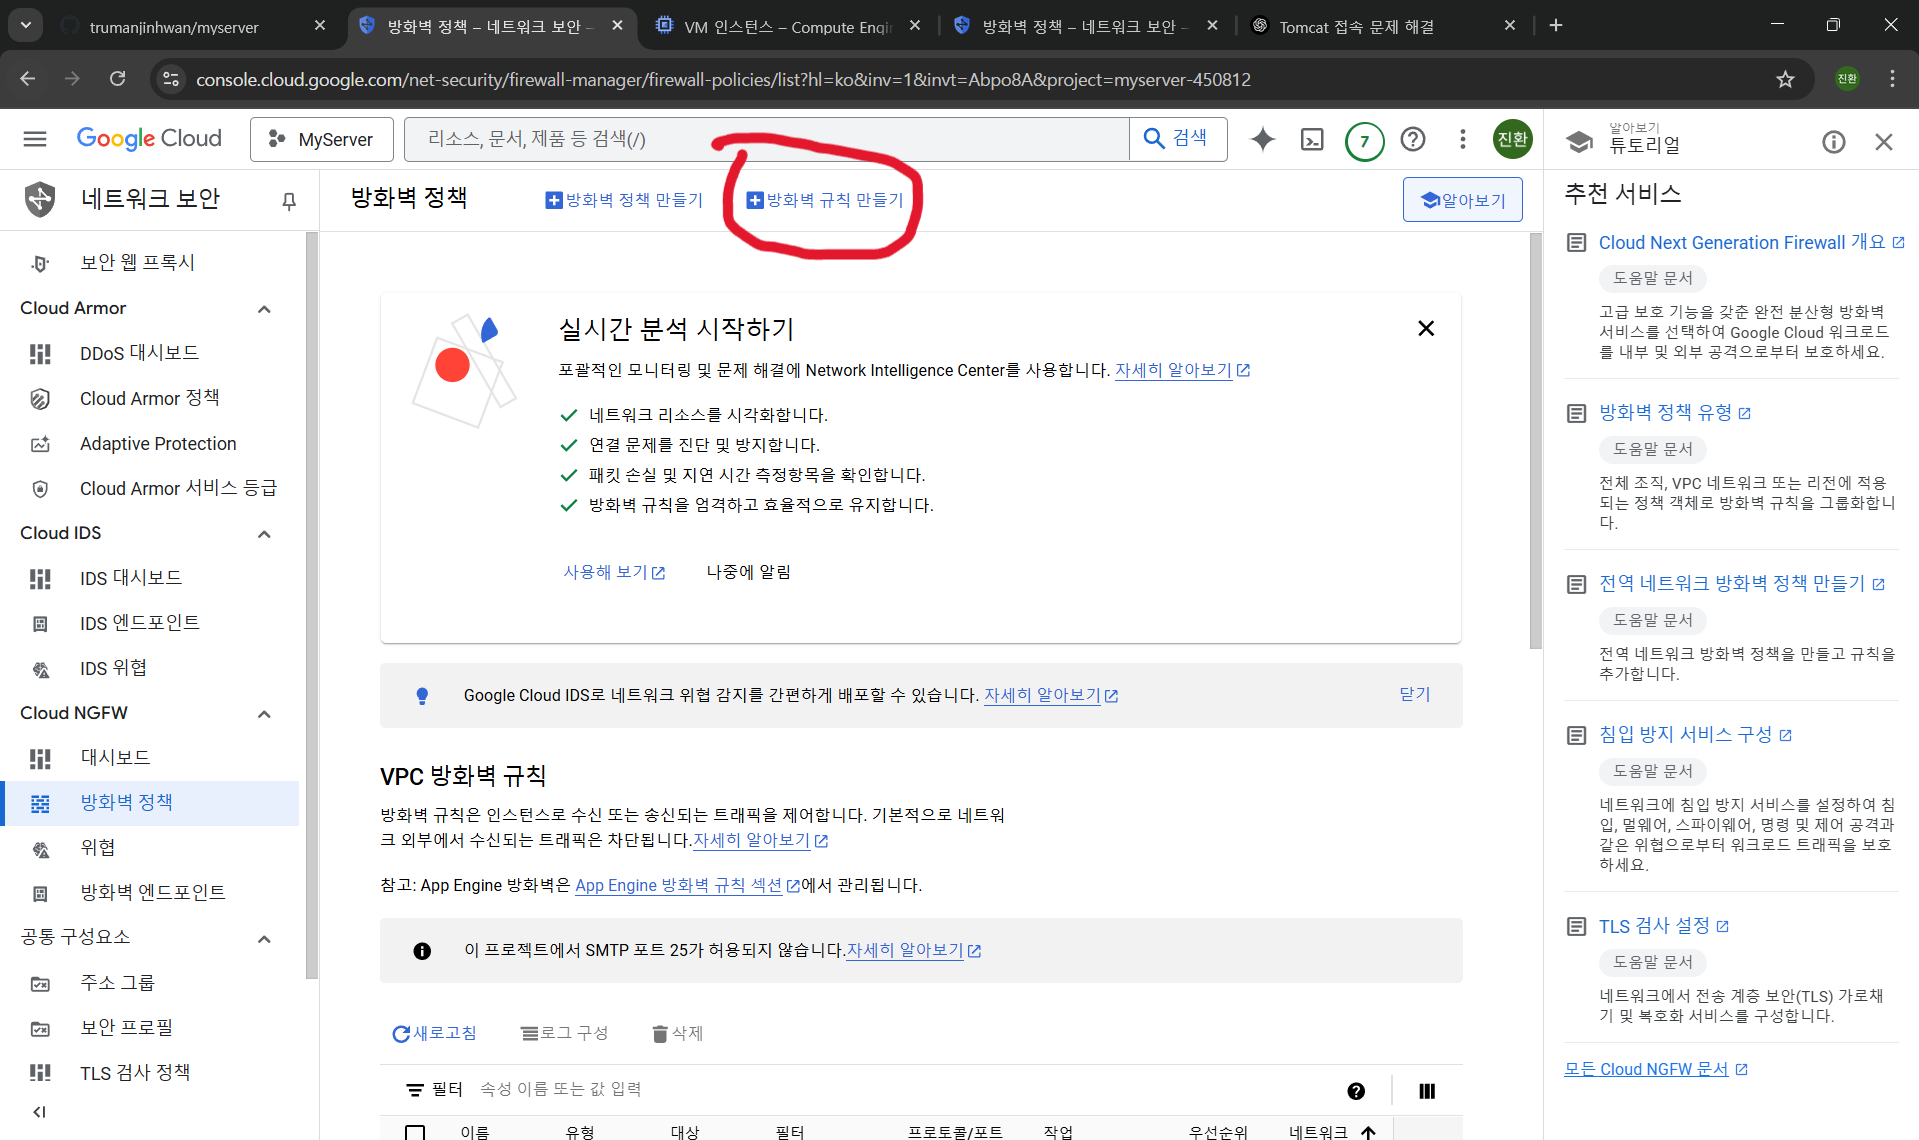Open the main navigation hamburger menu
The image size is (1919, 1140).
(x=35, y=139)
